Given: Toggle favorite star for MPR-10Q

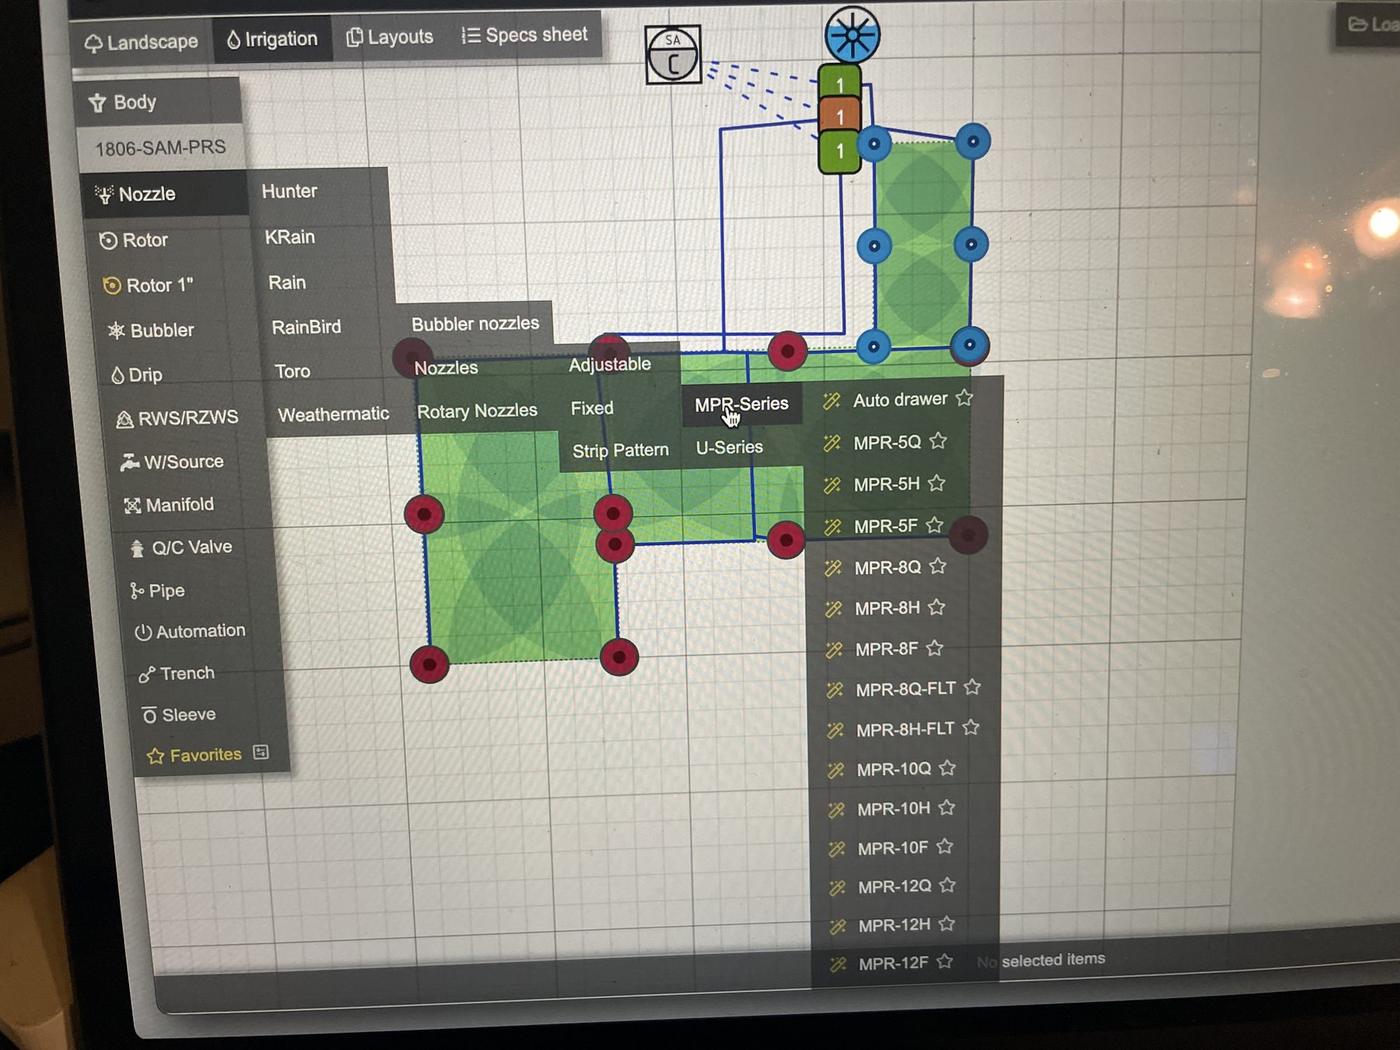Looking at the screenshot, I should tap(947, 768).
